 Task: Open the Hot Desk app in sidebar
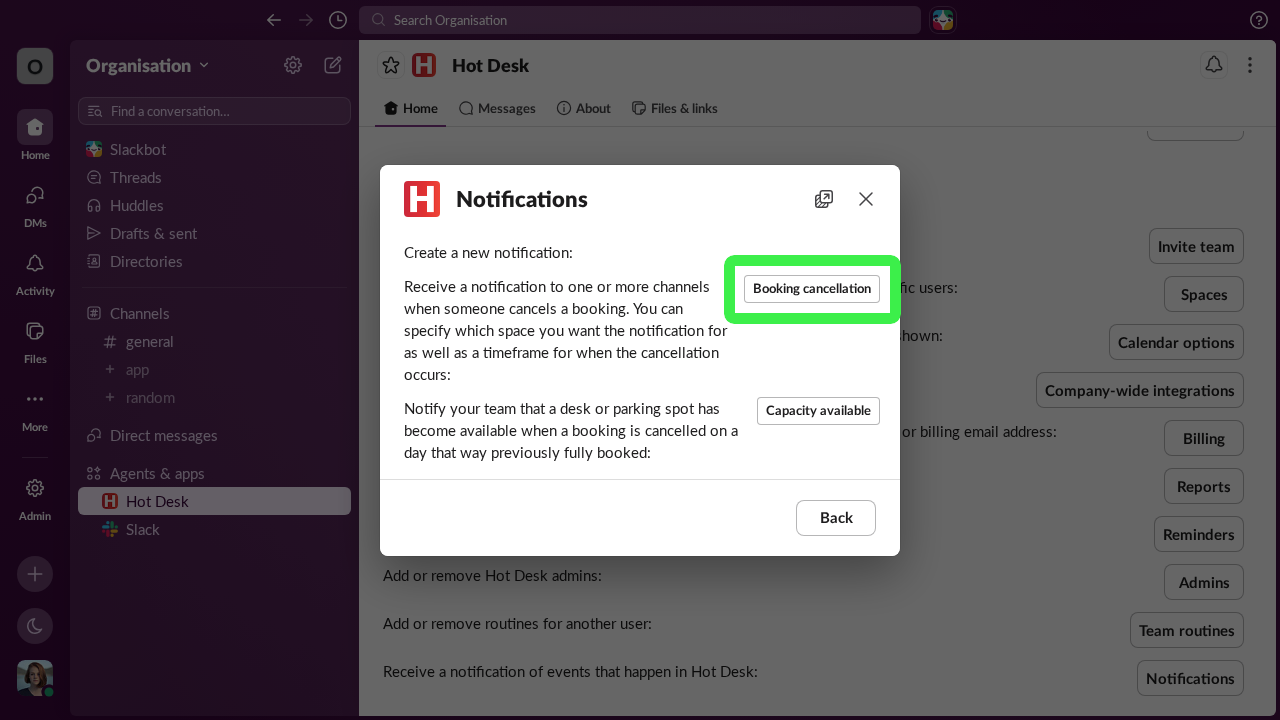pyautogui.click(x=214, y=501)
